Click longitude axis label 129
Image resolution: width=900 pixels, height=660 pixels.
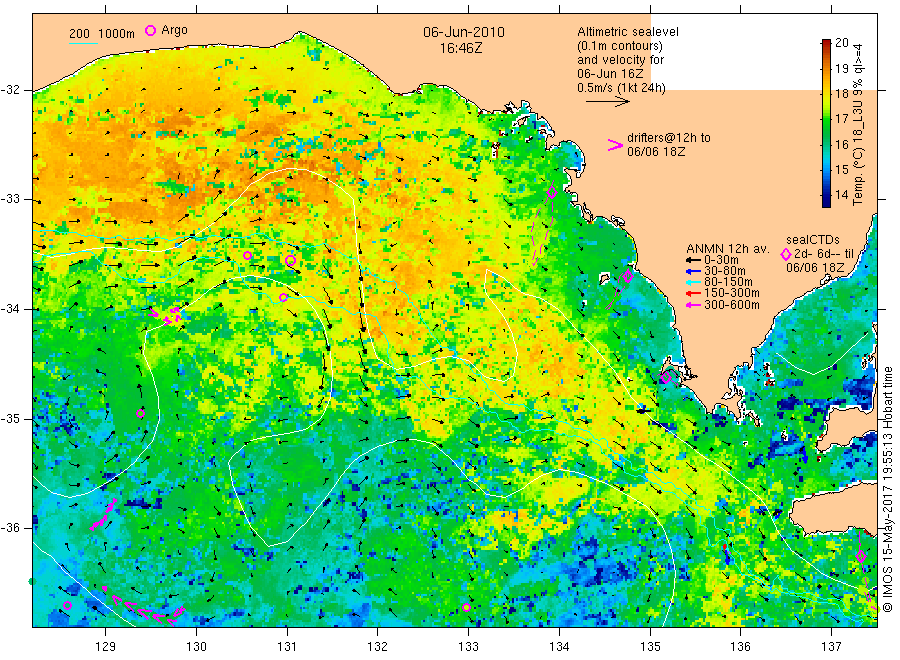pyautogui.click(x=106, y=647)
